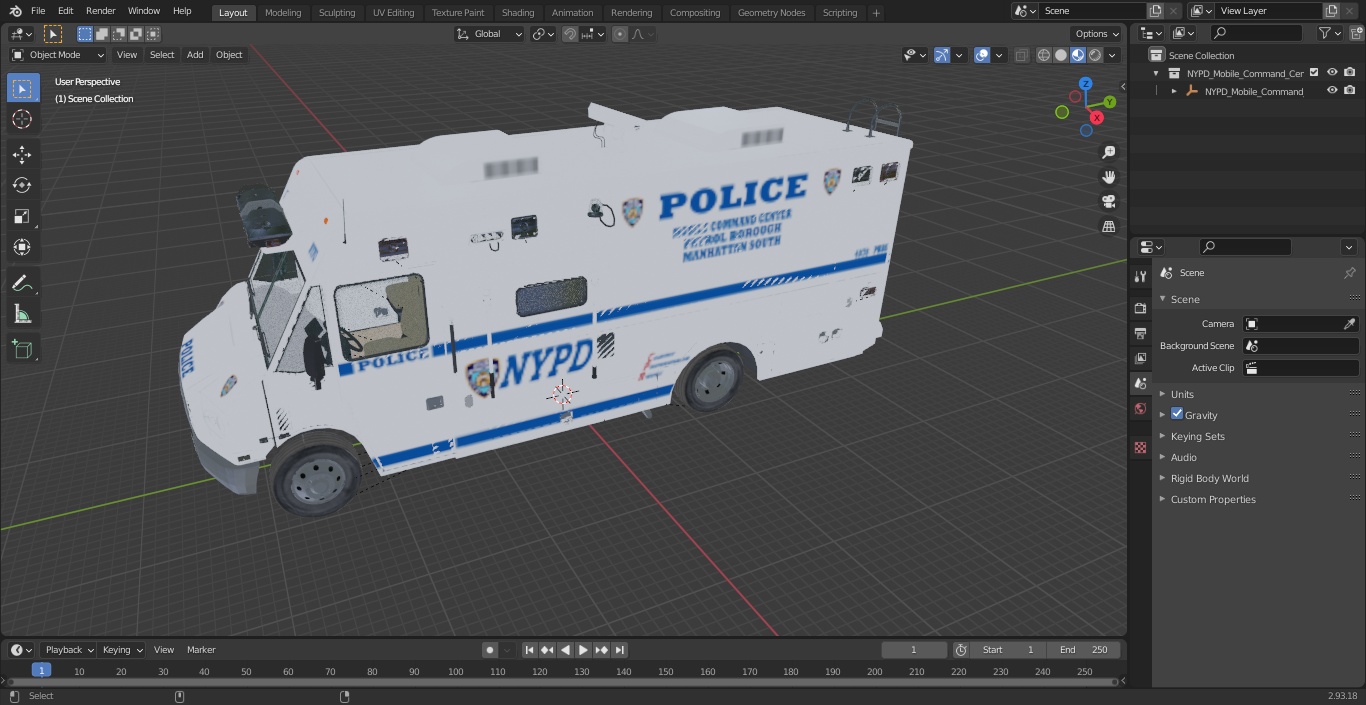The image size is (1366, 705).
Task: Click the End frame field
Action: [1084, 650]
